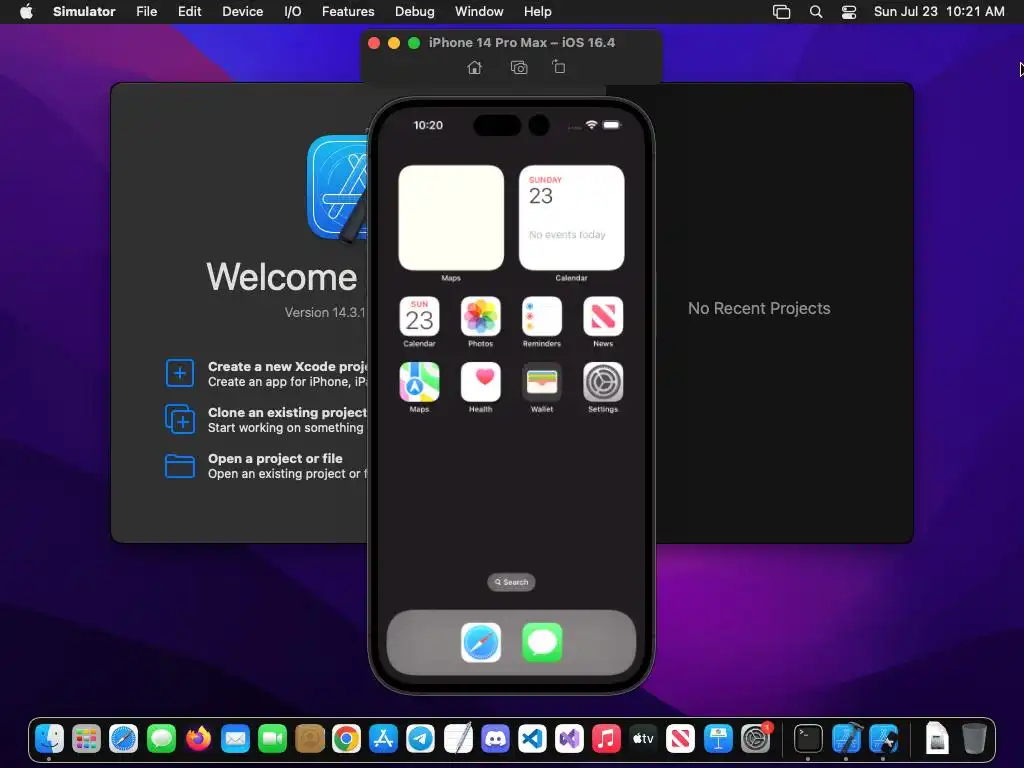Click the No Recent Projects text in Xcode
Screen dimensions: 1024x768
tap(759, 308)
